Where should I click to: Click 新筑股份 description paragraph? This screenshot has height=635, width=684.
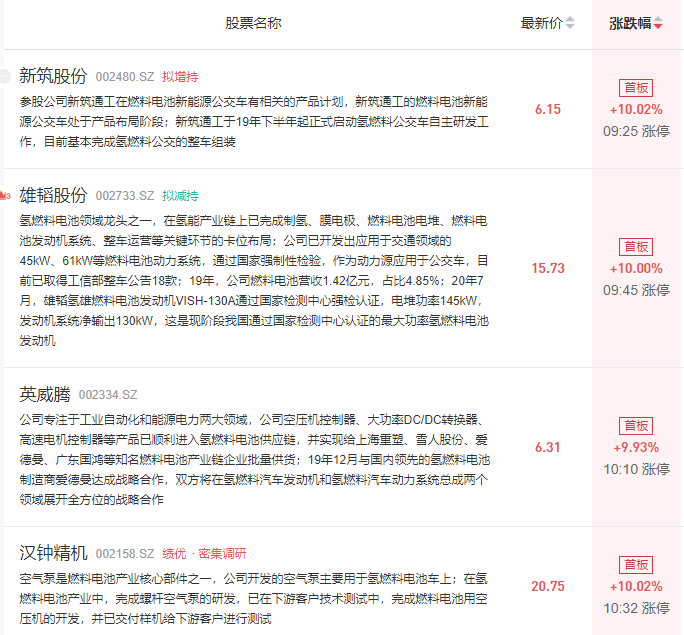tap(254, 121)
